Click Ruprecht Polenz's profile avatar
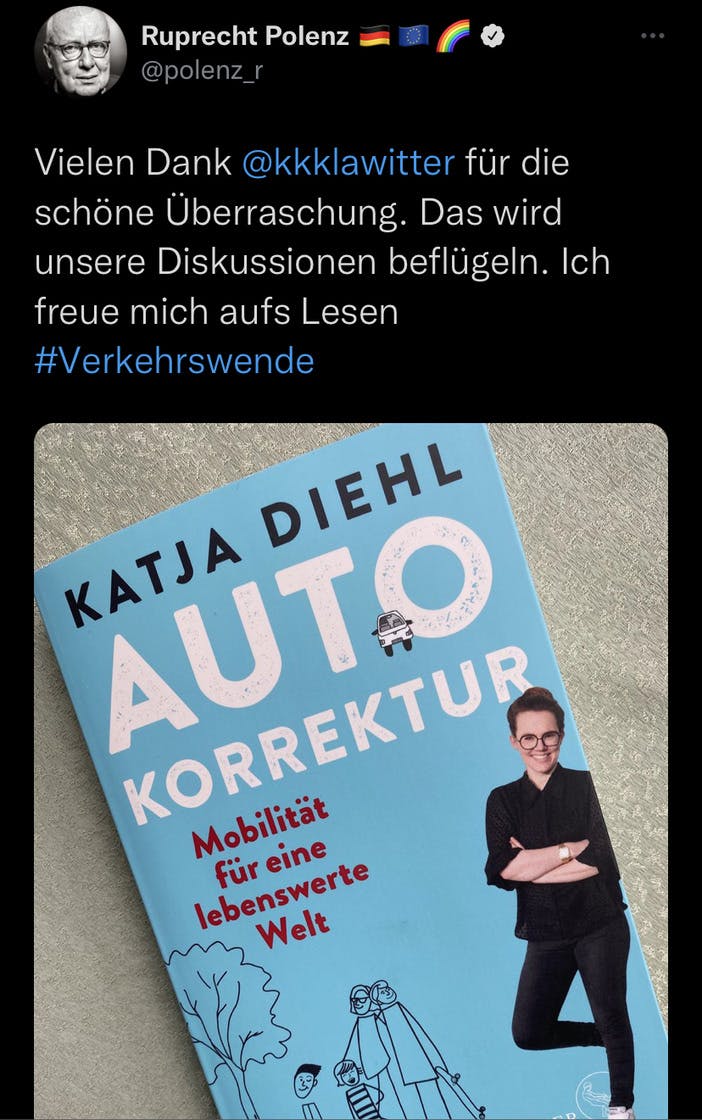 click(x=80, y=51)
